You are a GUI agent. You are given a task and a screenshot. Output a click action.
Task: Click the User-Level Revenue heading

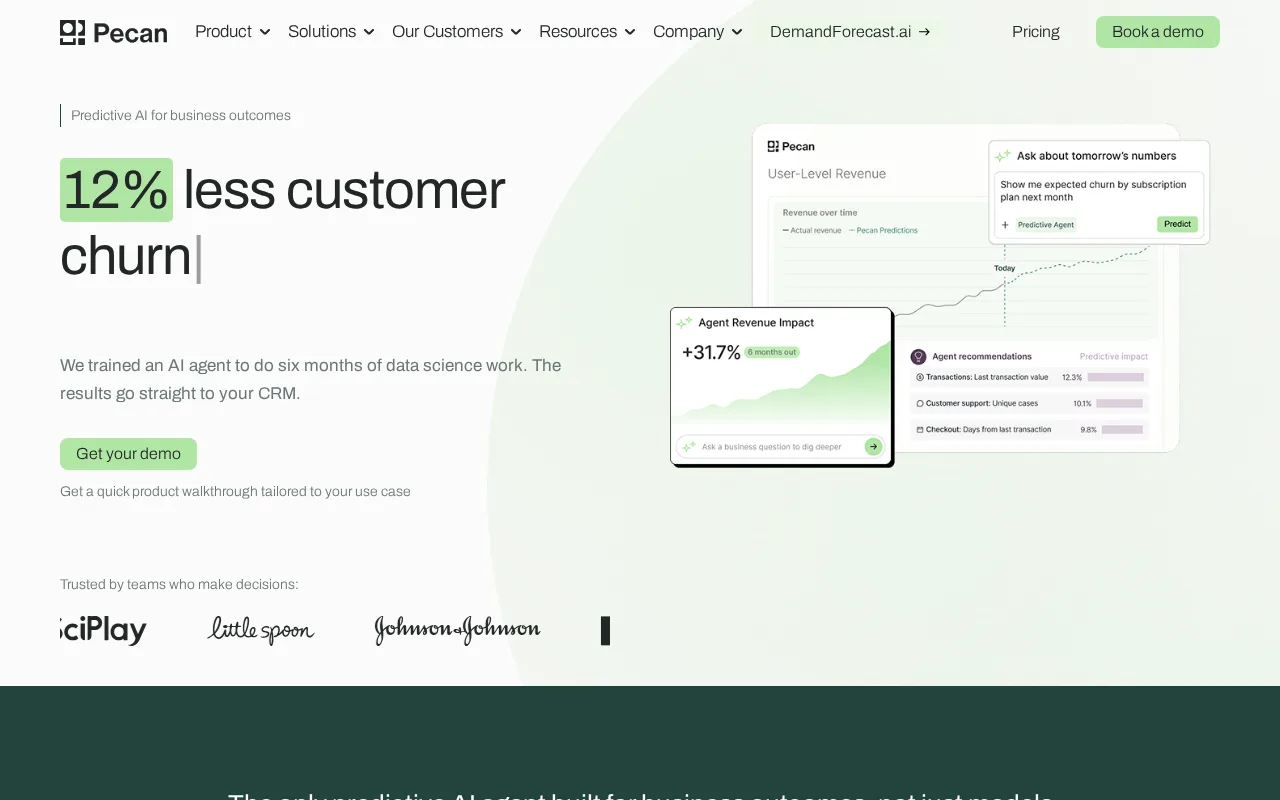pyautogui.click(x=827, y=174)
